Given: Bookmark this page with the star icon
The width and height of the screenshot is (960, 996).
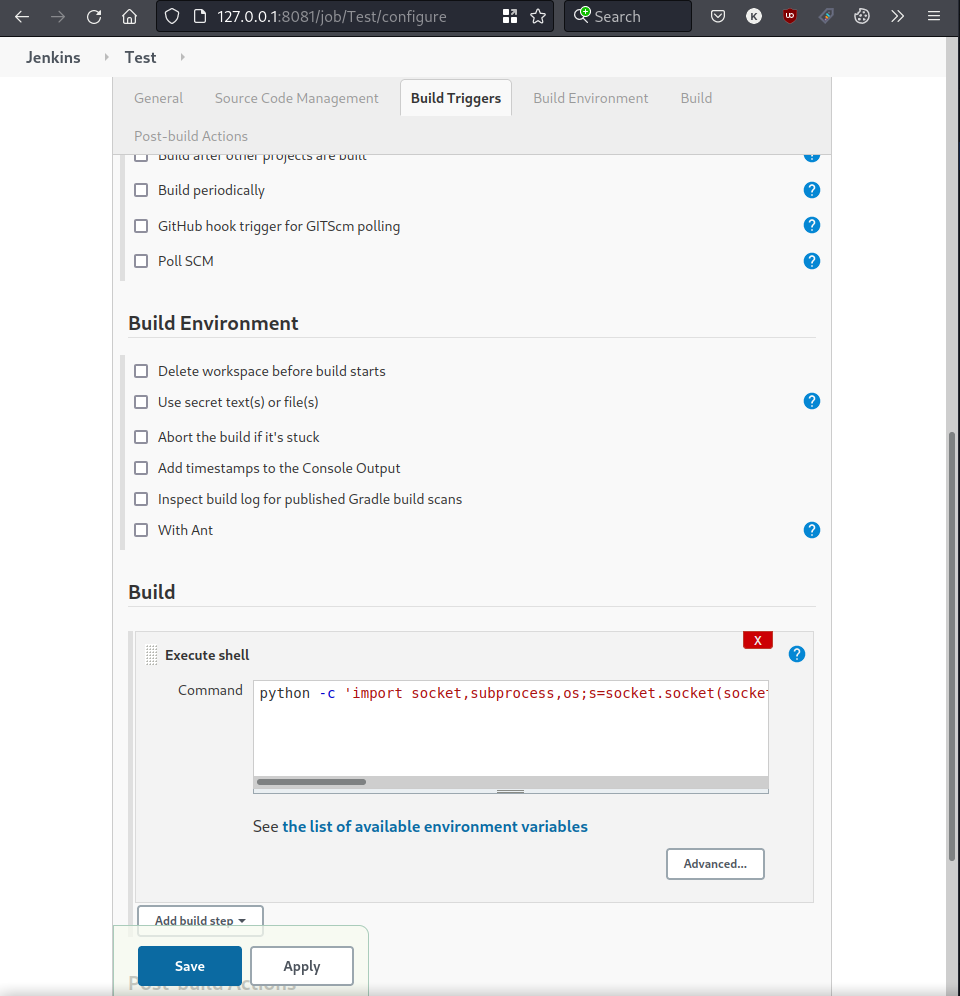Looking at the screenshot, I should (x=537, y=17).
